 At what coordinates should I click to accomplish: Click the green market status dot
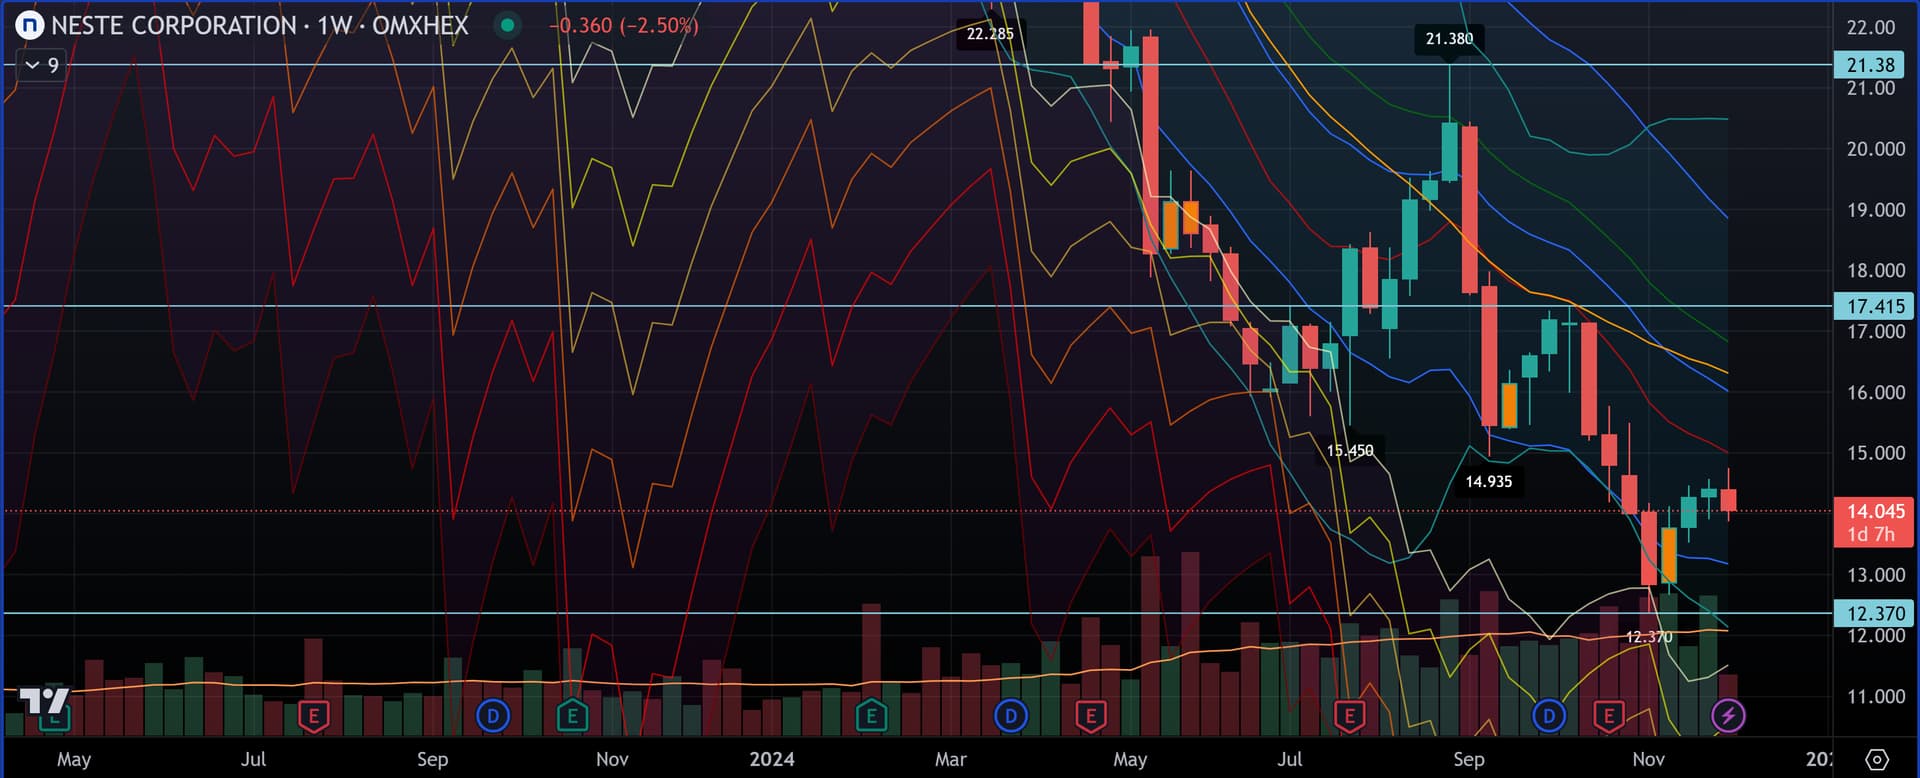pos(508,25)
